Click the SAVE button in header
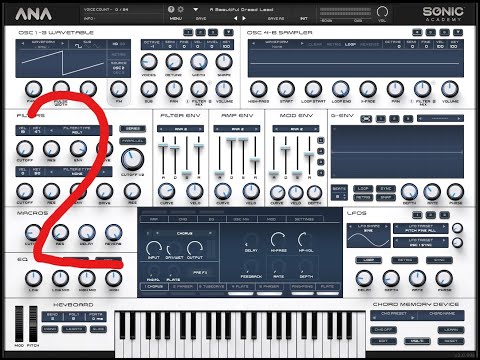Screen dimensions: 480x360 tap(201, 19)
